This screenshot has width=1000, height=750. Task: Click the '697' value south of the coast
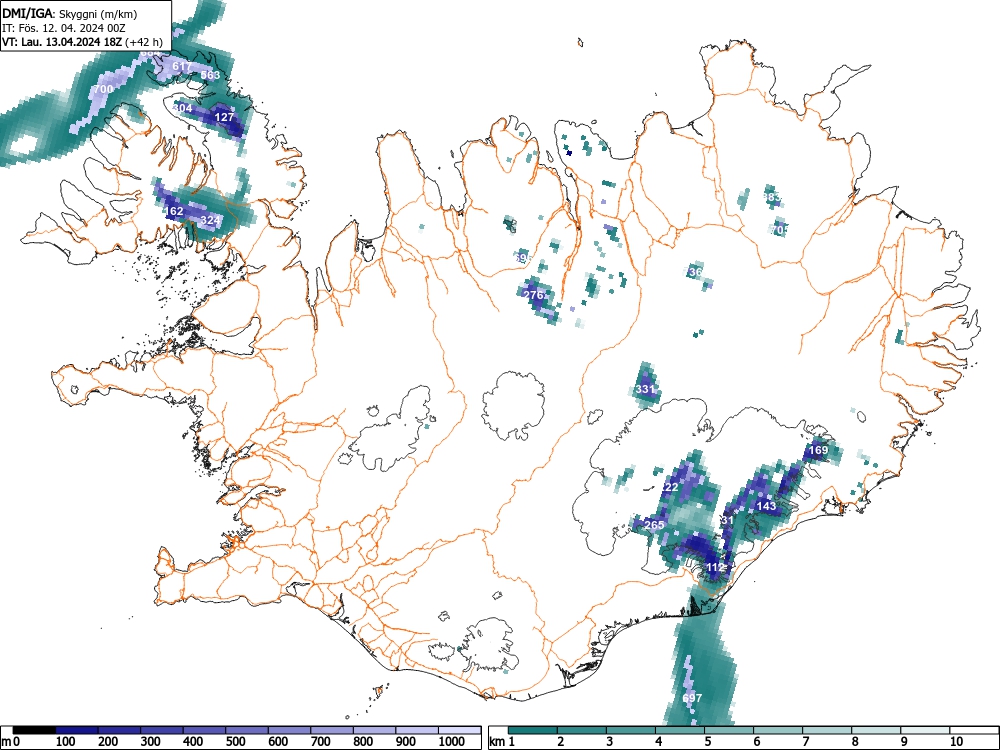click(692, 698)
